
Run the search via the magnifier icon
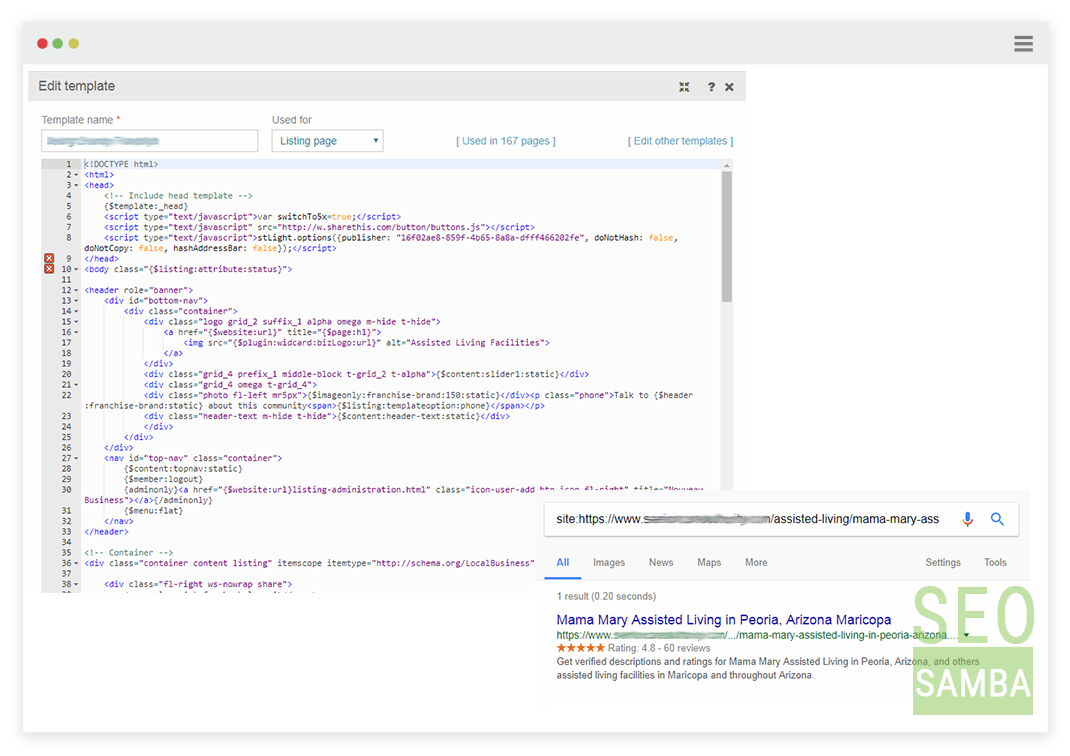(x=997, y=519)
